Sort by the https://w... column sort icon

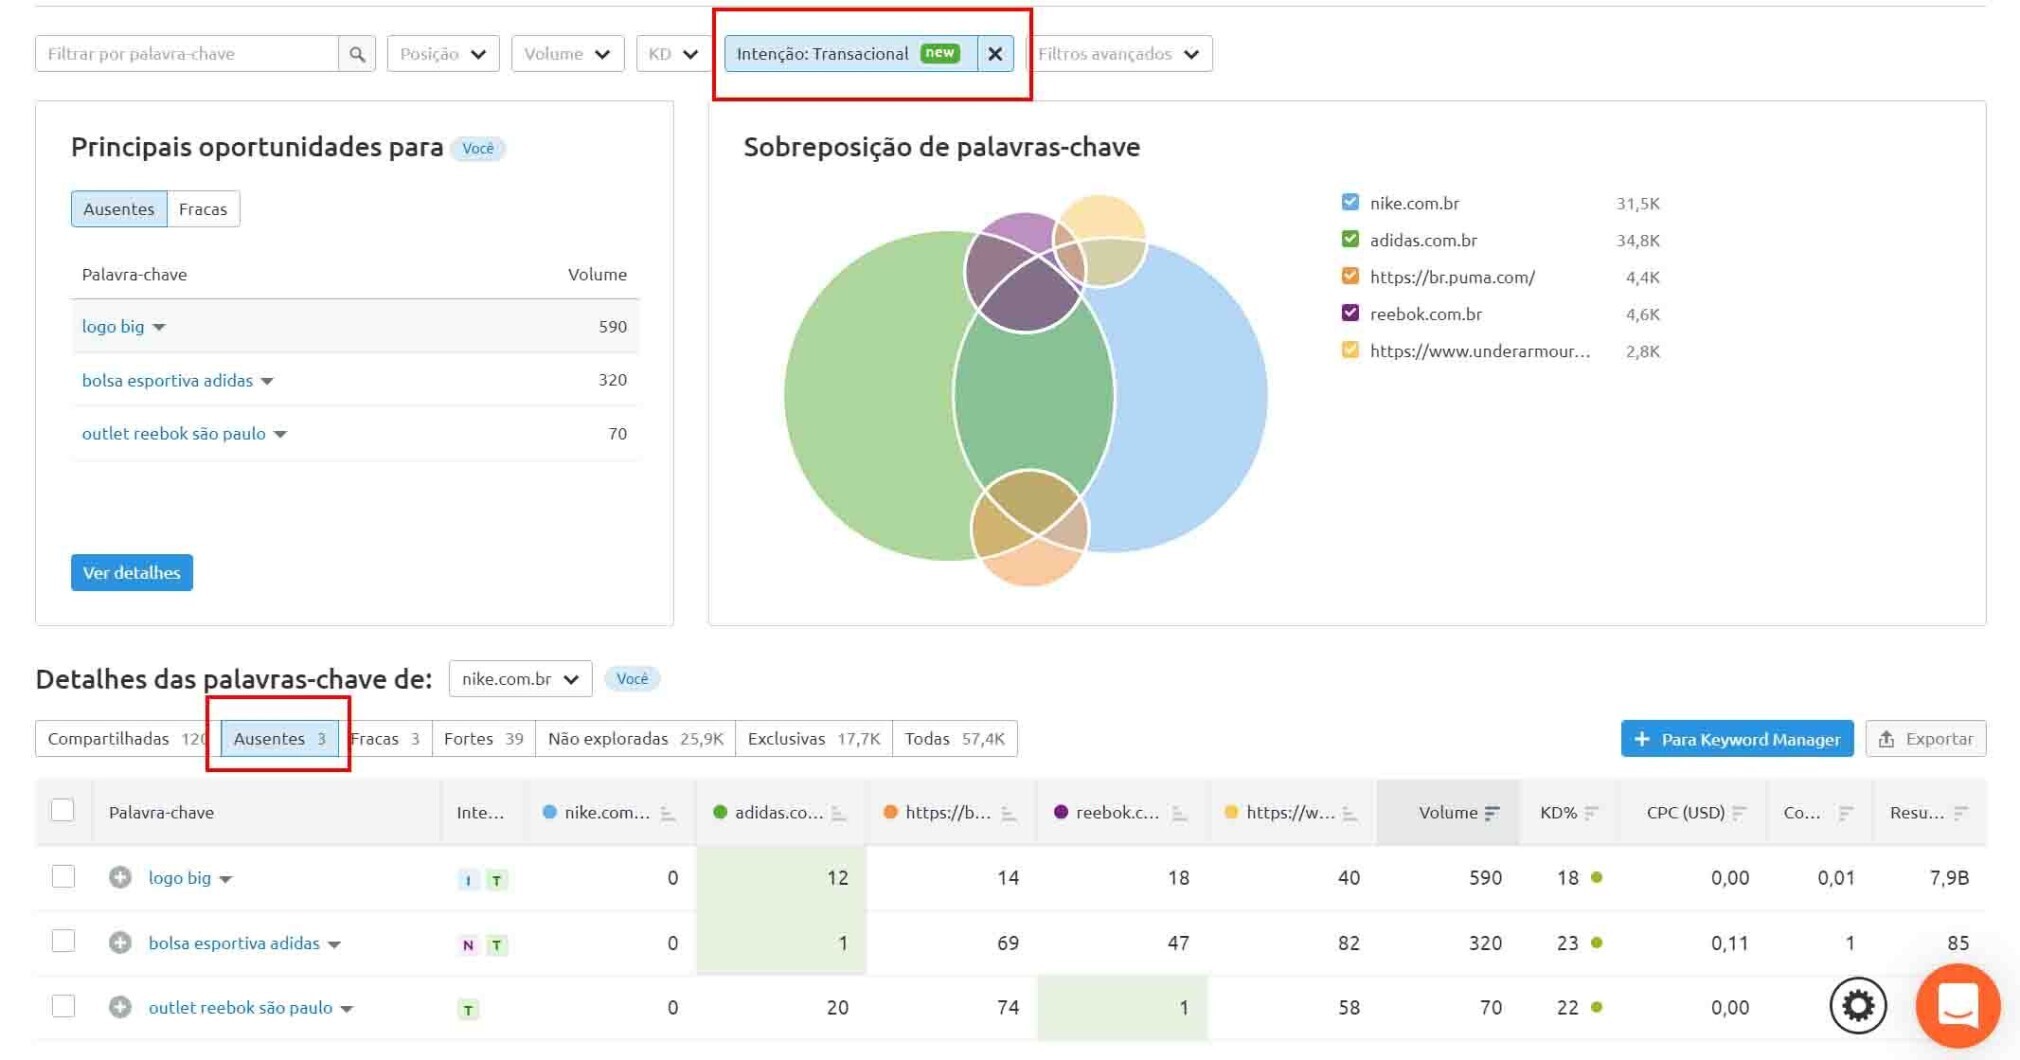1349,813
